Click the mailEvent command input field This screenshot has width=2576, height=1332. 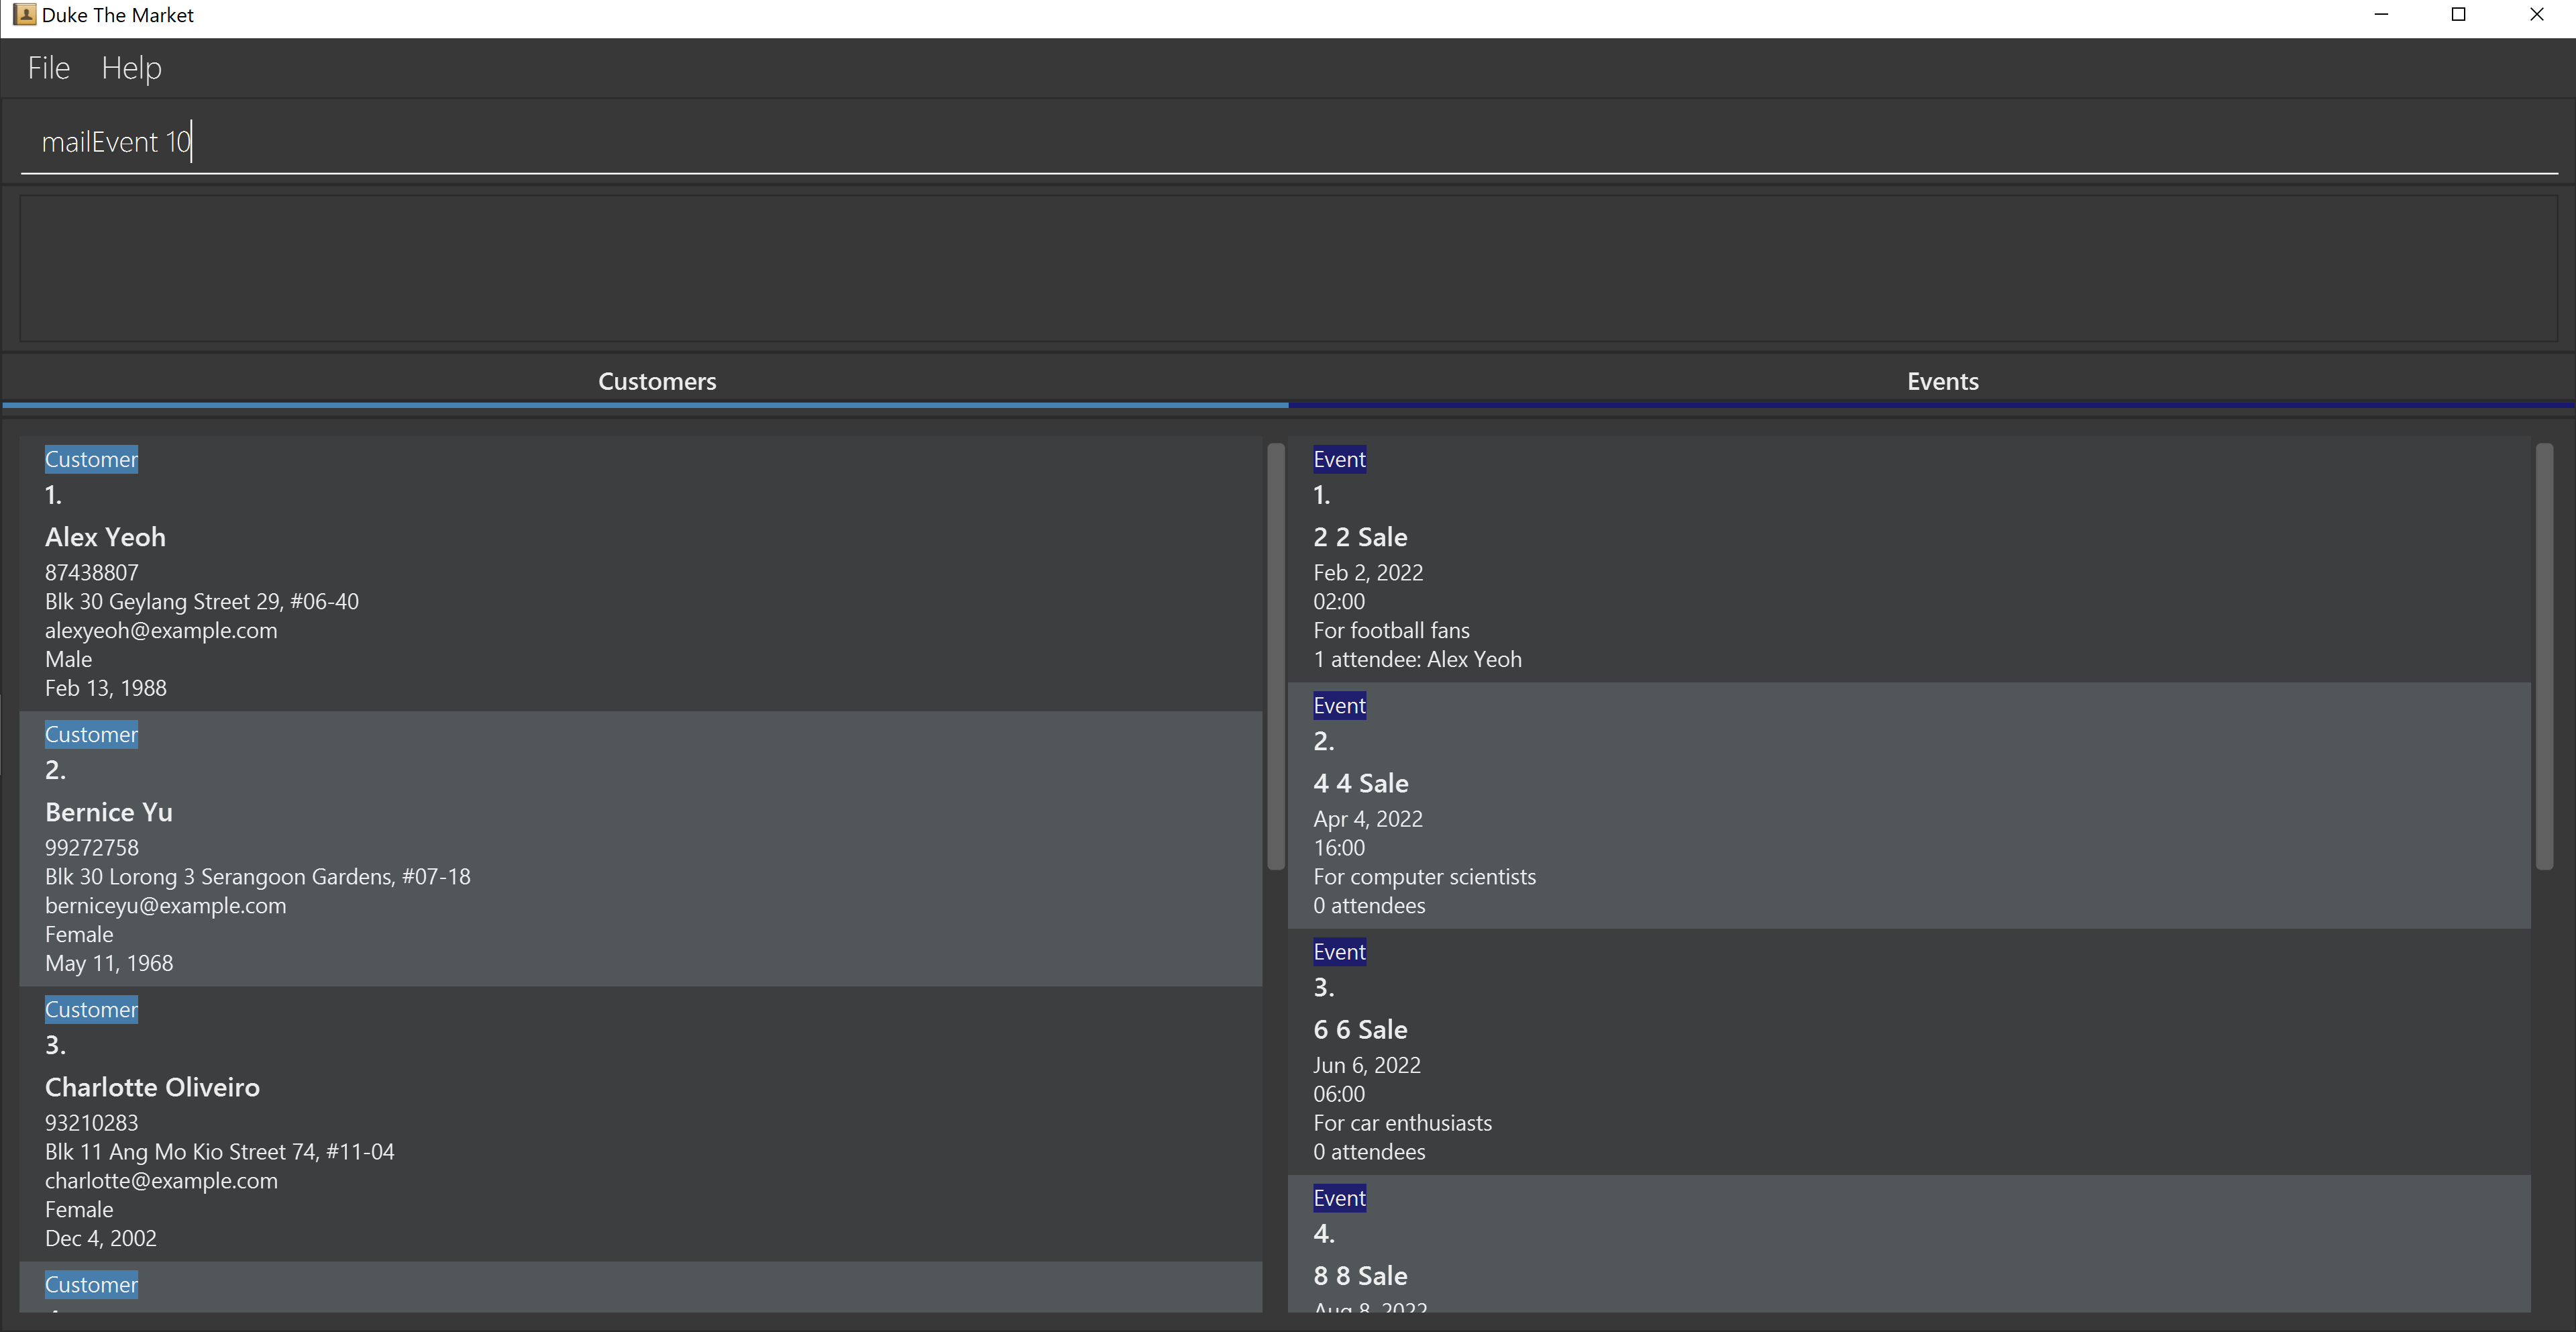1288,142
